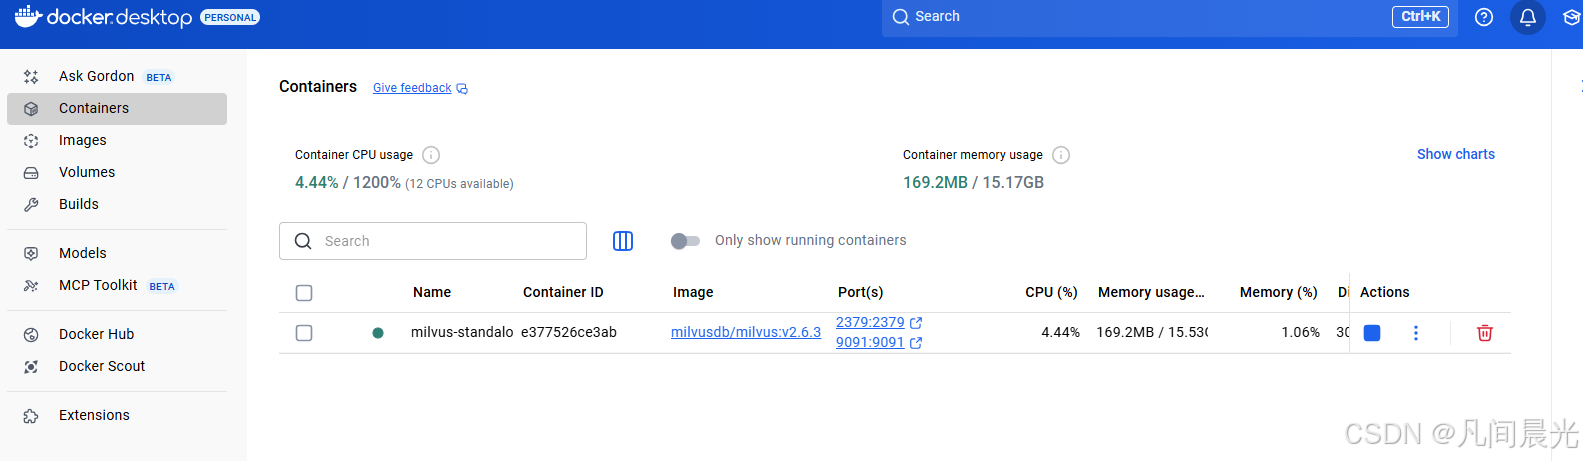Click the Give feedback link
Image resolution: width=1583 pixels, height=461 pixels.
click(x=412, y=88)
